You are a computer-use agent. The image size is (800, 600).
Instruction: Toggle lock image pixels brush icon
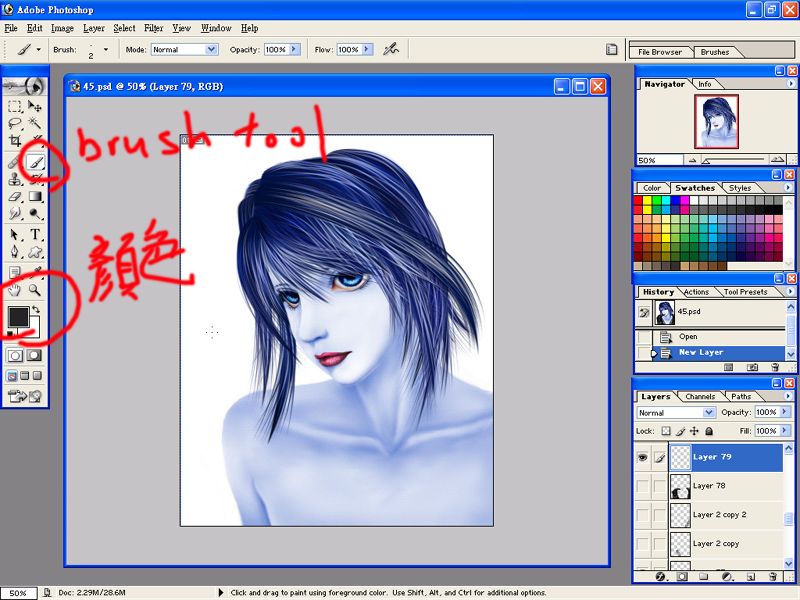tap(680, 431)
